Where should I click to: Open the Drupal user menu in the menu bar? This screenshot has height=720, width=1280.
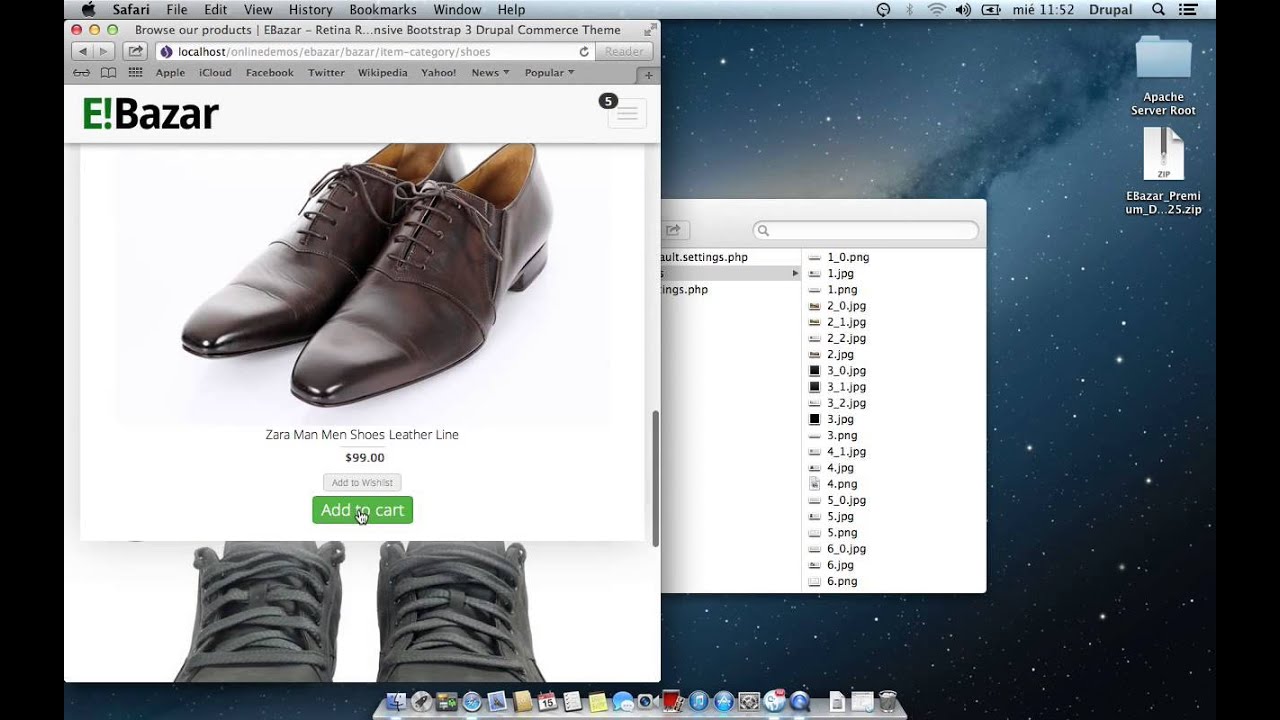coord(1110,10)
